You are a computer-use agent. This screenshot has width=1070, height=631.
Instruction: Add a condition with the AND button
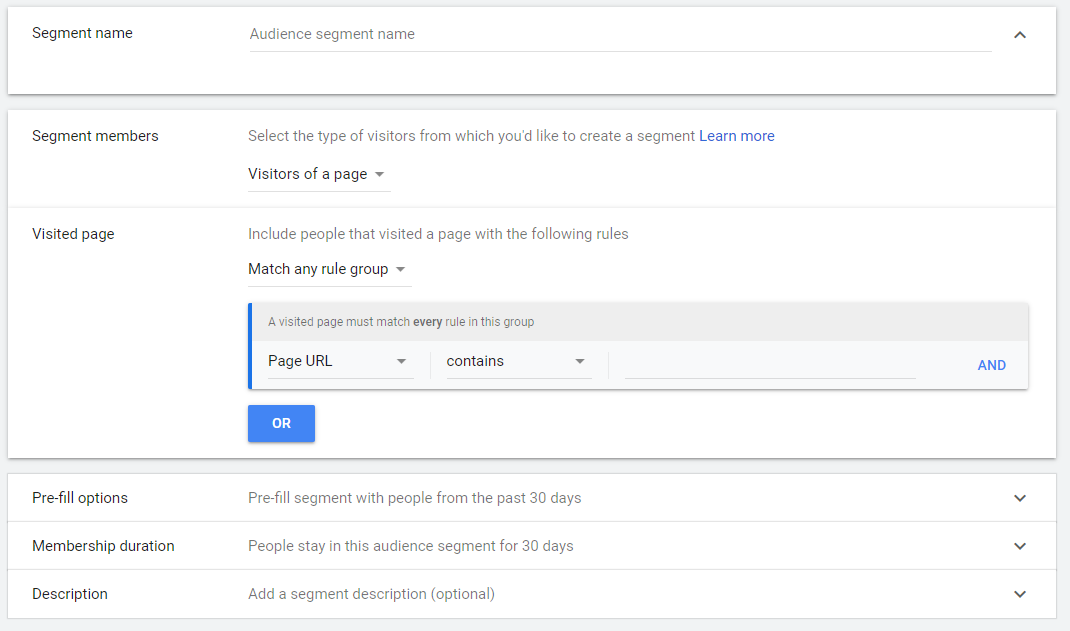[991, 365]
